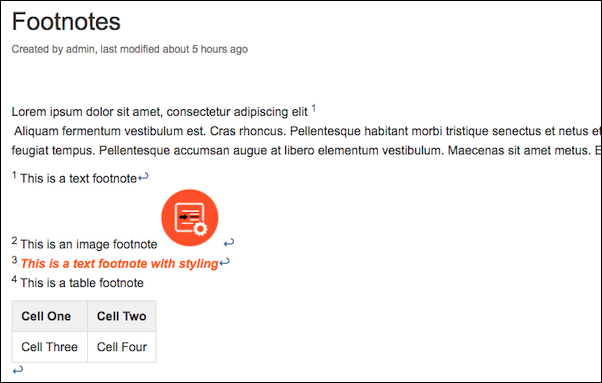This screenshot has height=383, width=602.
Task: Click 'This is an image footnote' text
Action: (x=89, y=244)
